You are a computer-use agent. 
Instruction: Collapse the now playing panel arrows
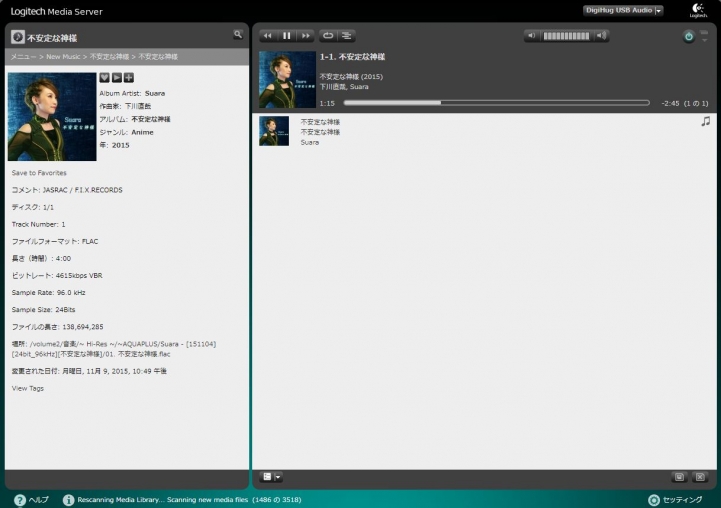(704, 36)
